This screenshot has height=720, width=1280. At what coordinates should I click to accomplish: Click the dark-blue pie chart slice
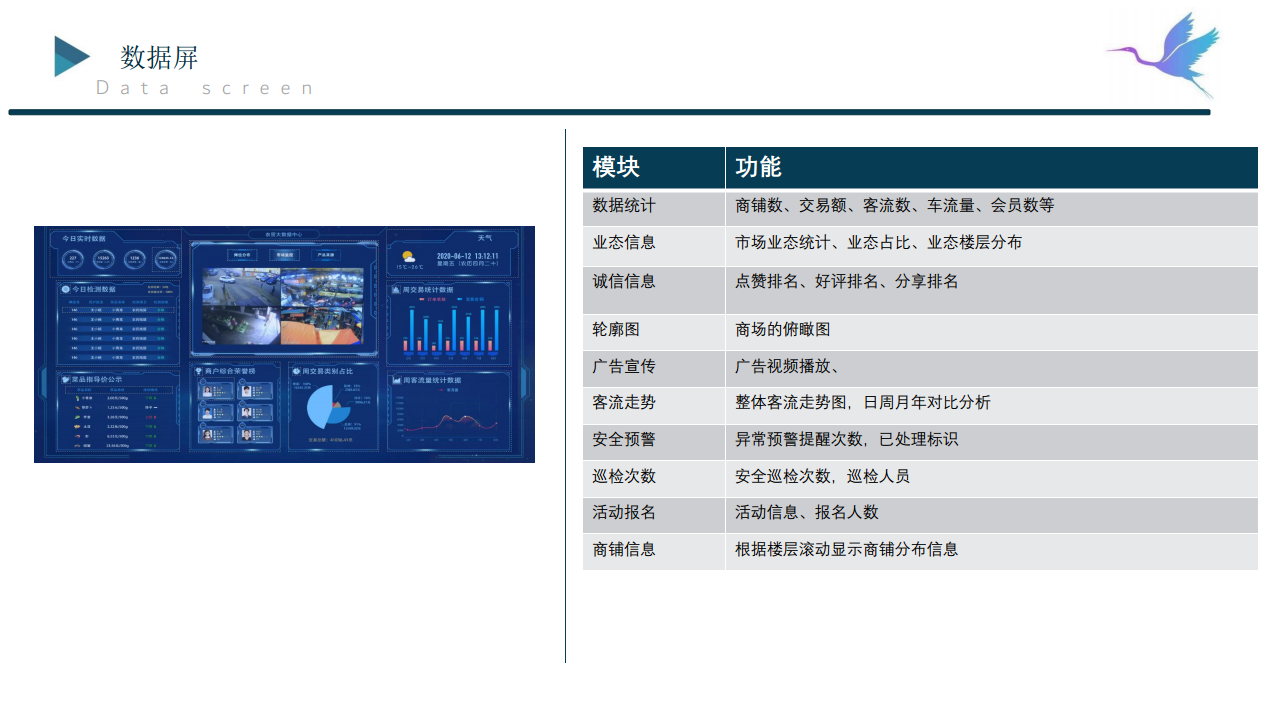pyautogui.click(x=340, y=415)
